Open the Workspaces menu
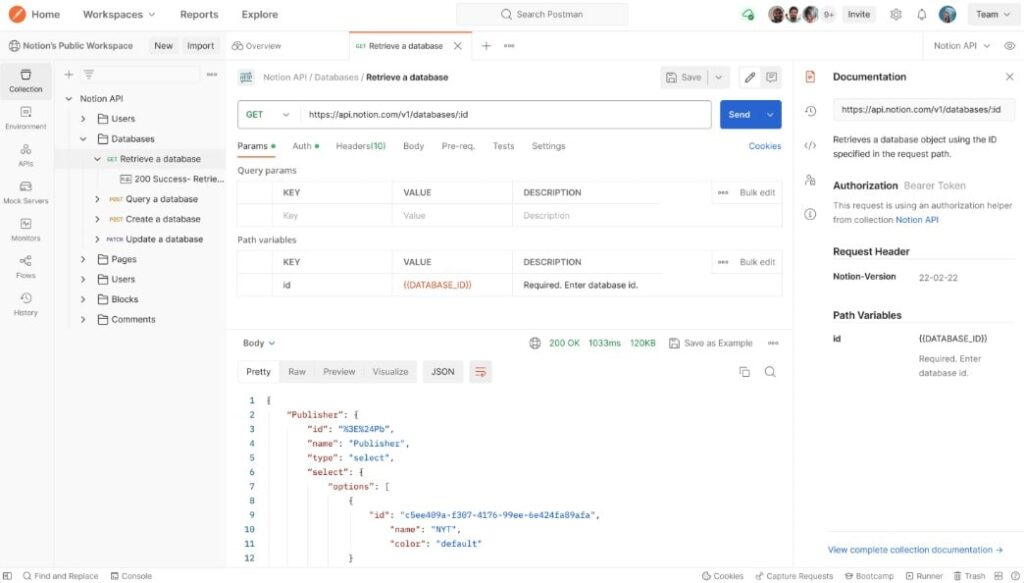Screen dimensions: 1024x583 (x=117, y=14)
